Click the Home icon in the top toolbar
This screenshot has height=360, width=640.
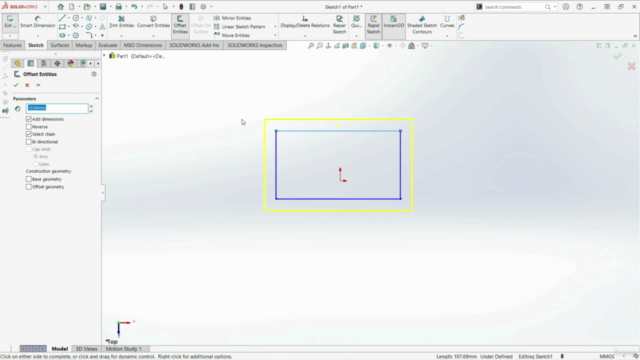point(60,7)
